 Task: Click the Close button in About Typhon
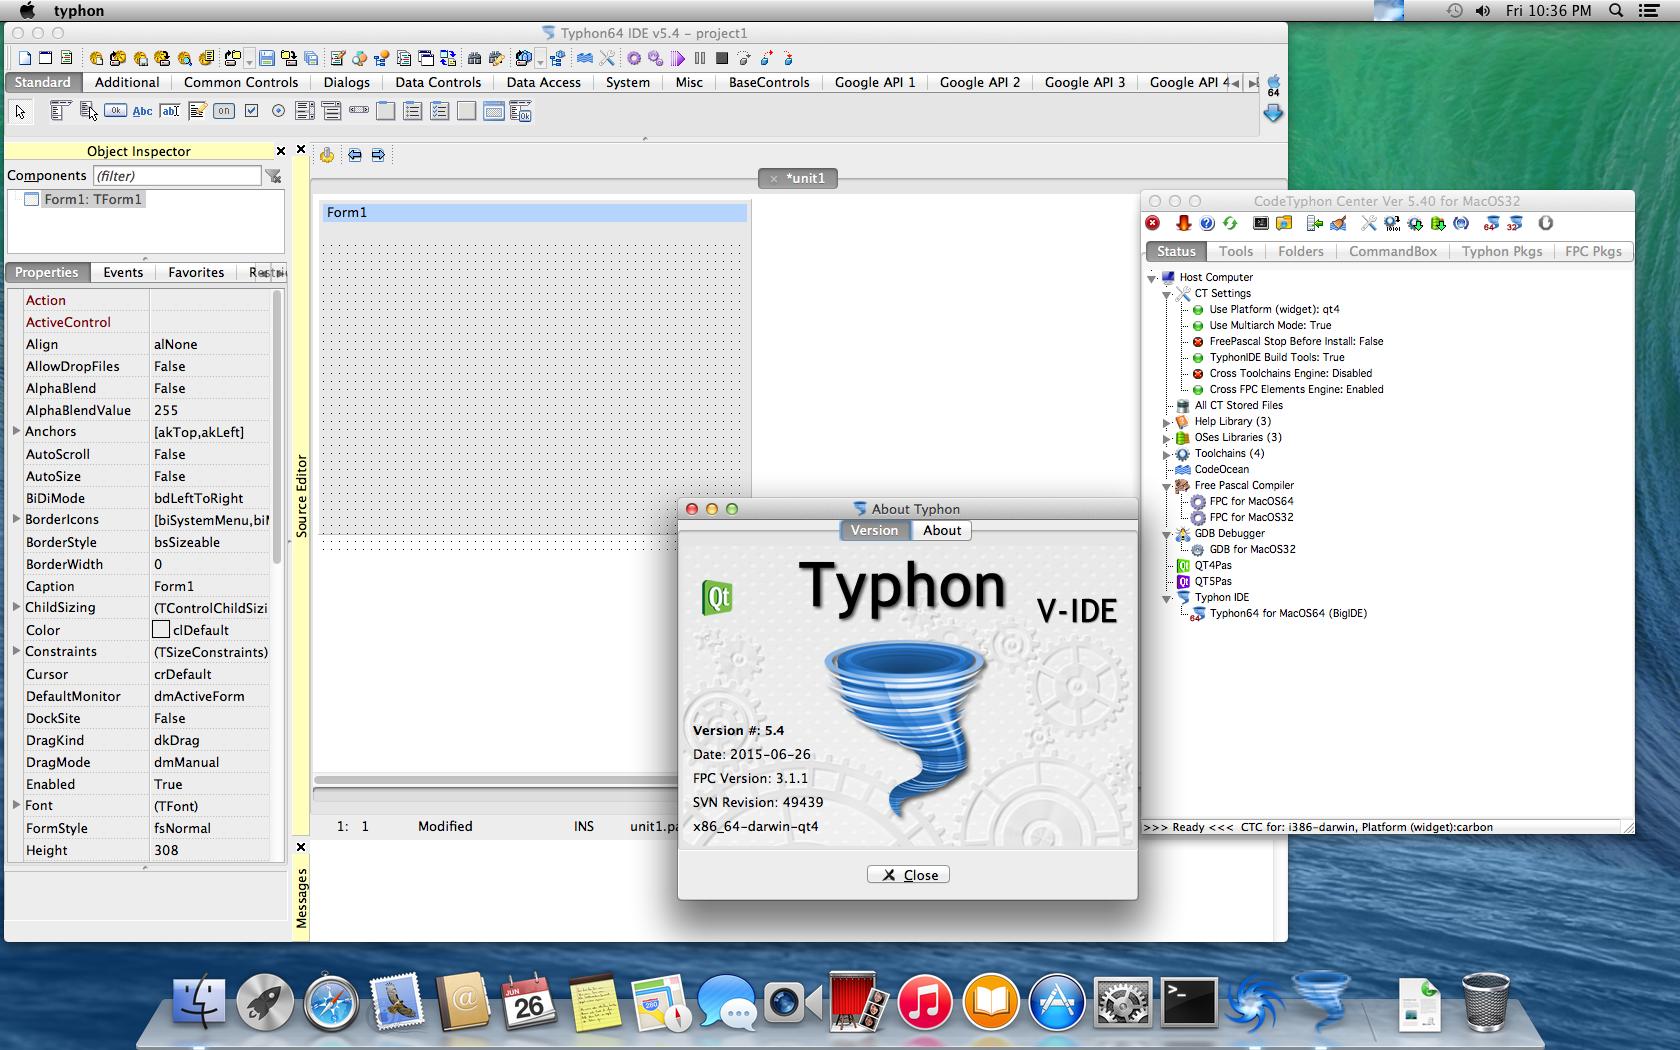[908, 875]
